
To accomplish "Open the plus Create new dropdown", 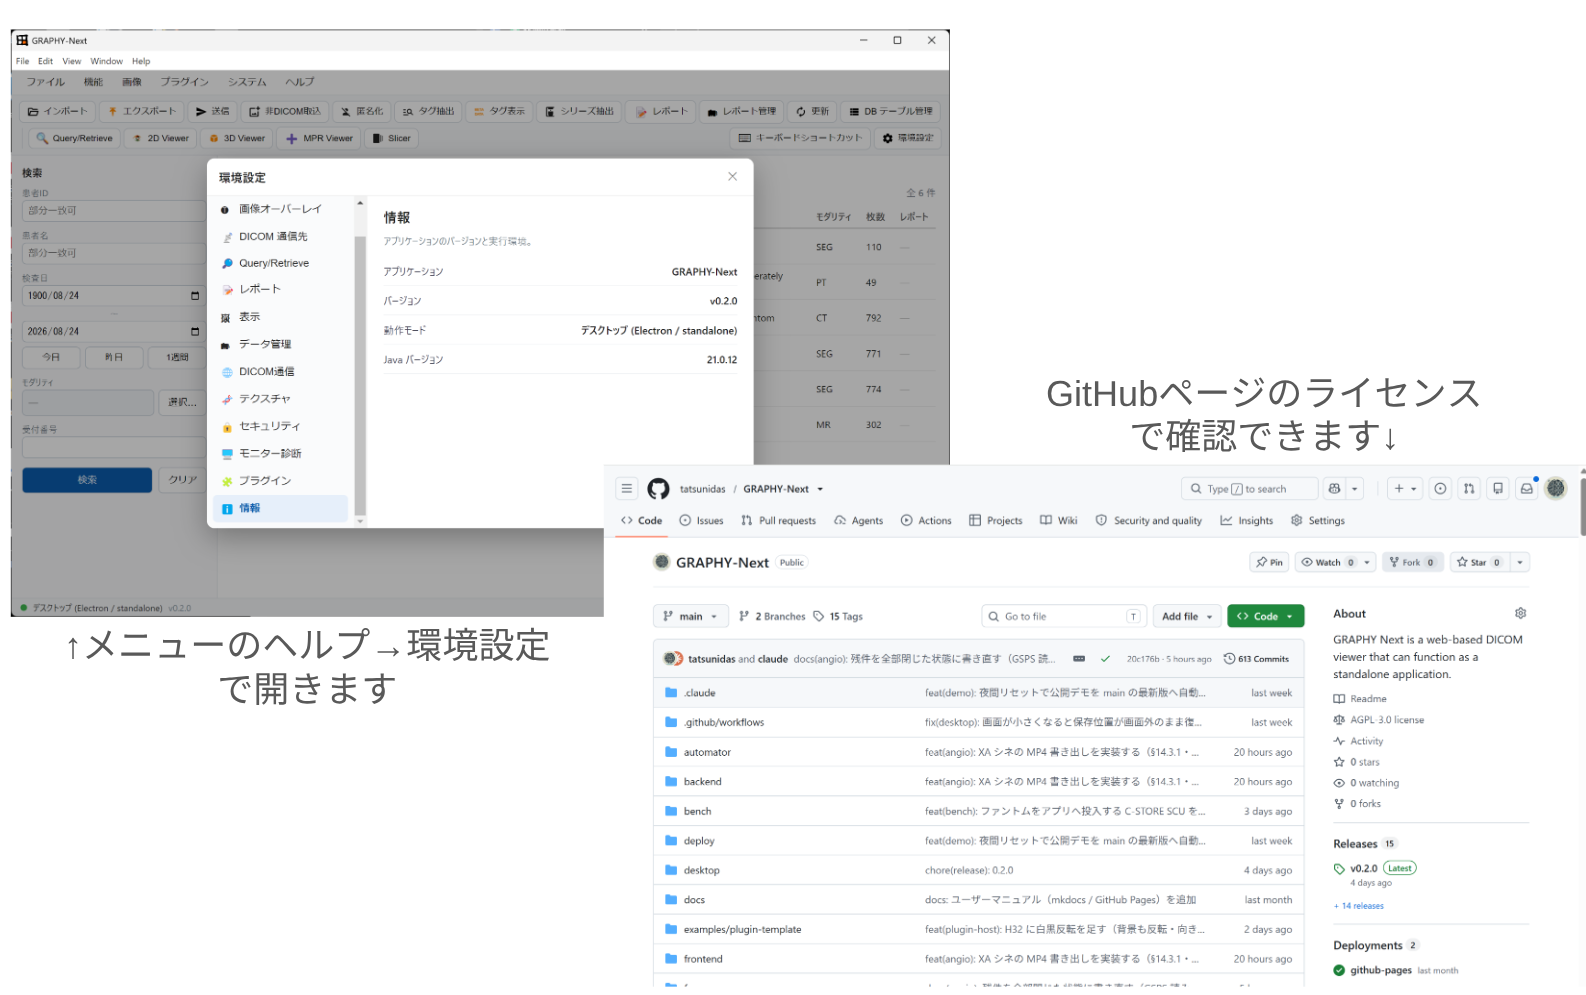I will coord(1405,489).
